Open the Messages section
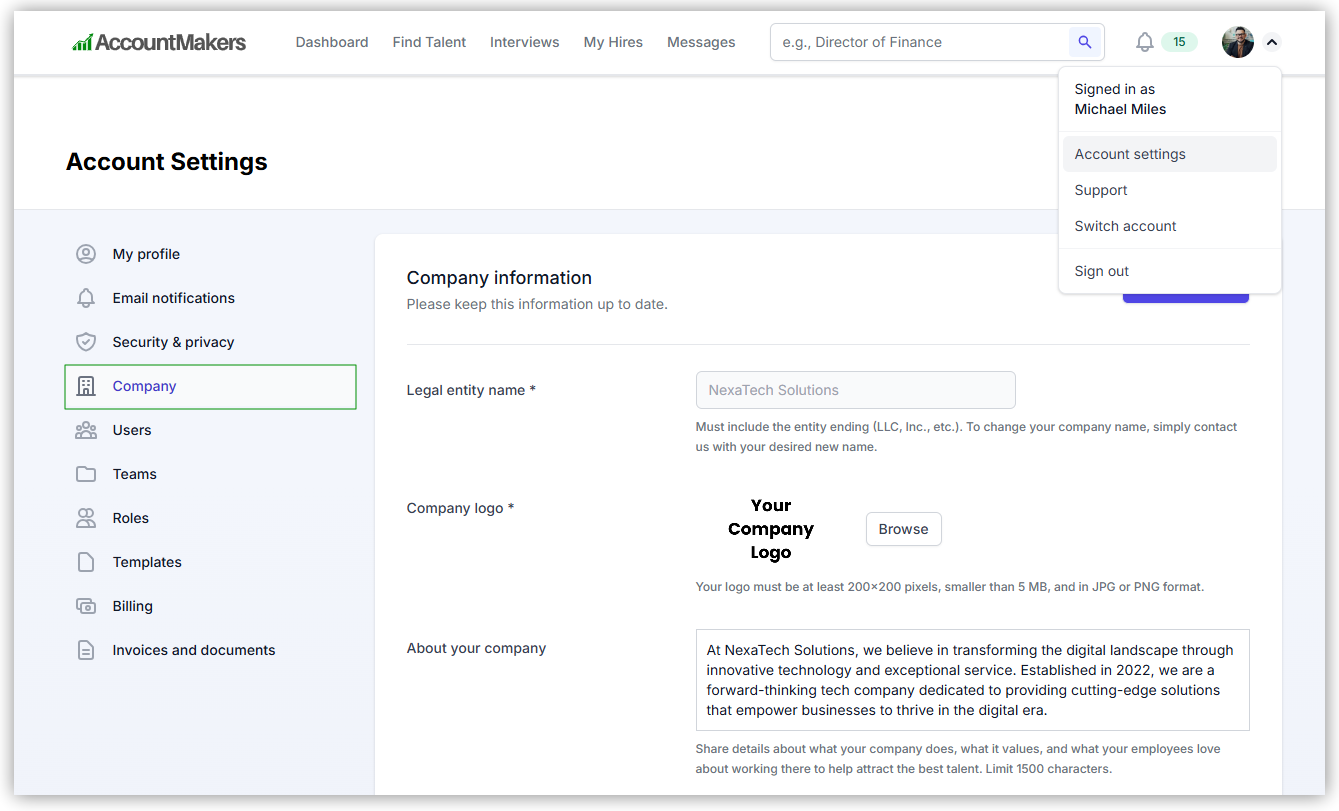Image resolution: width=1339 pixels, height=811 pixels. [700, 42]
